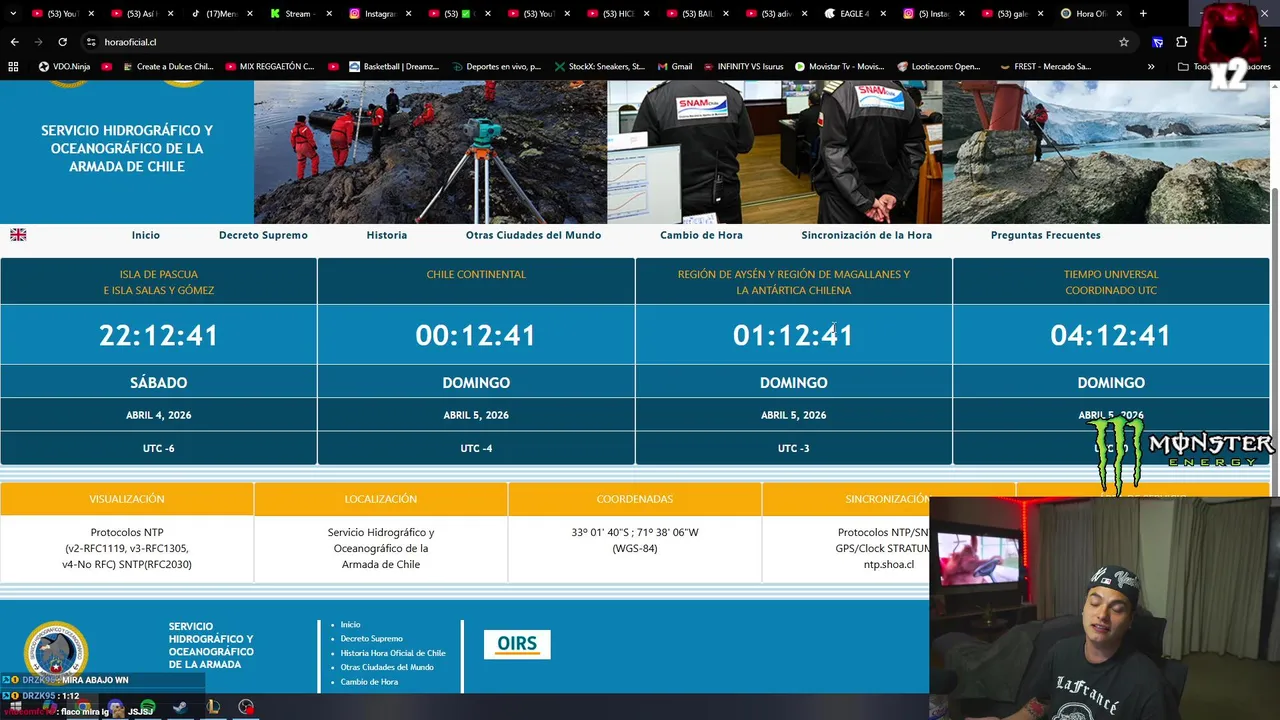Open the Deportes en vivo bookmark
This screenshot has width=1280, height=720.
pyautogui.click(x=496, y=66)
